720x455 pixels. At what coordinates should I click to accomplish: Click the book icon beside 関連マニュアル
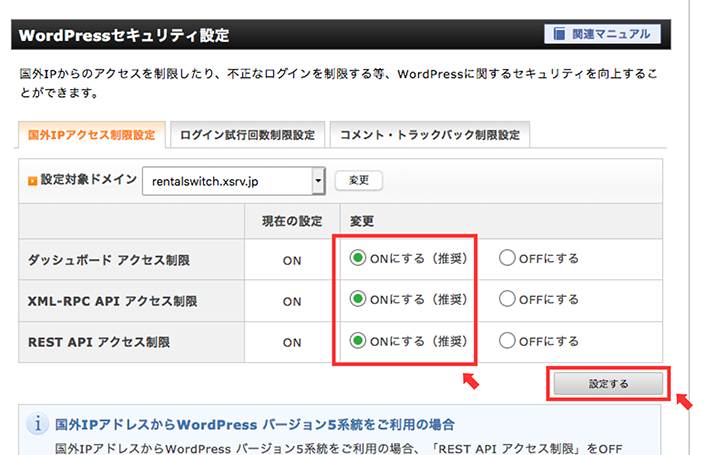[559, 34]
